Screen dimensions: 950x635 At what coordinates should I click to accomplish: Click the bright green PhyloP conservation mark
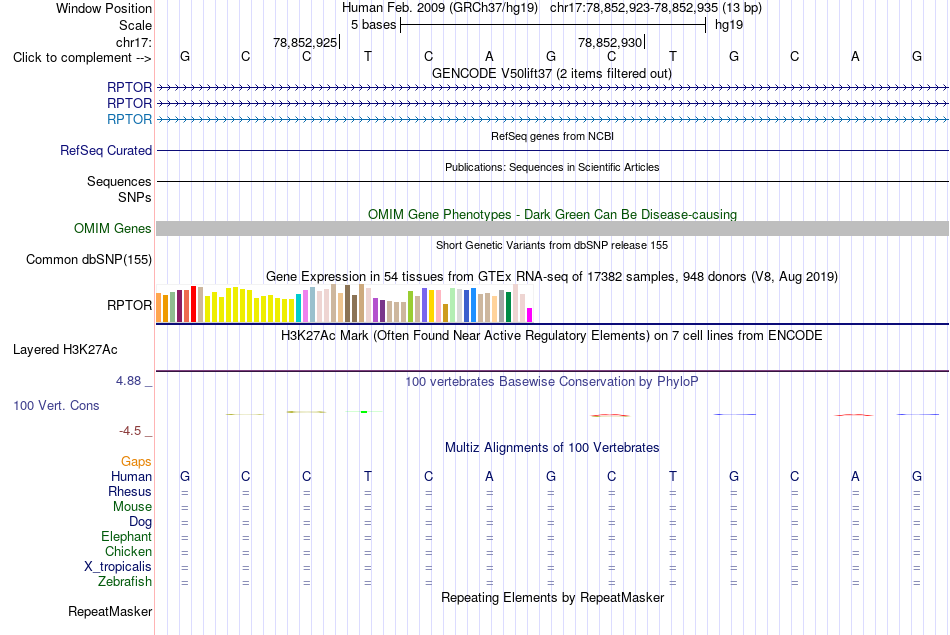364,412
